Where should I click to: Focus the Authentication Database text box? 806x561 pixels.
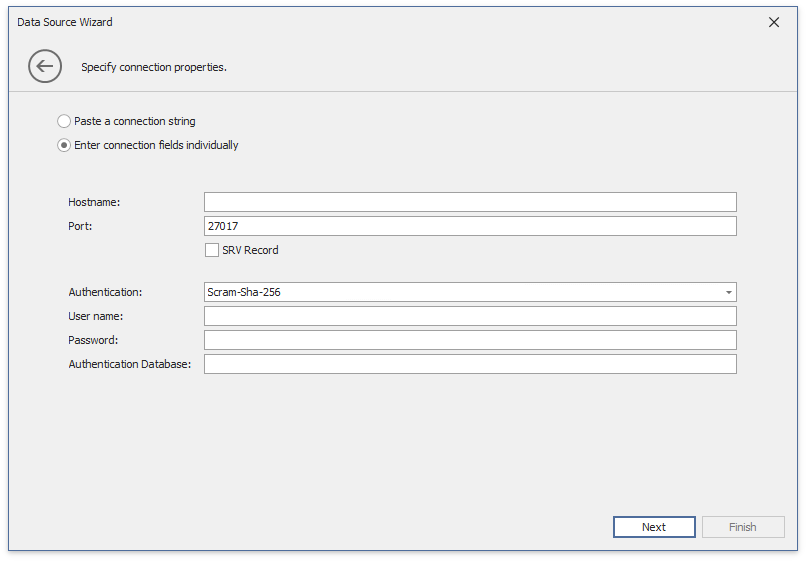point(470,364)
